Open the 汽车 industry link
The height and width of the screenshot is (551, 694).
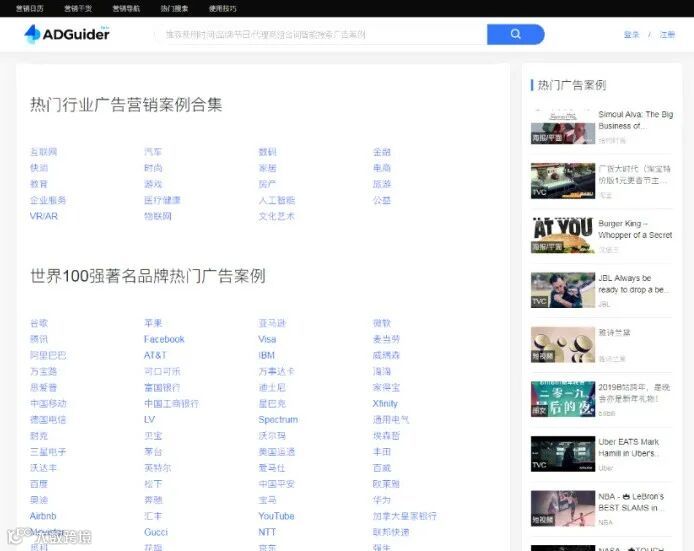153,152
